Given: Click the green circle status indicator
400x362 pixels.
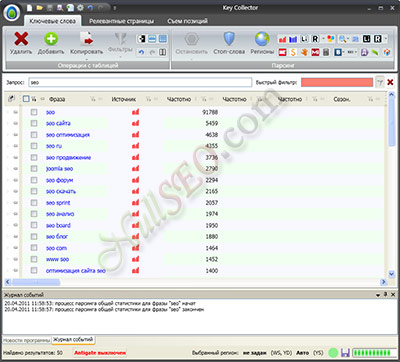Looking at the screenshot, I should [333, 353].
